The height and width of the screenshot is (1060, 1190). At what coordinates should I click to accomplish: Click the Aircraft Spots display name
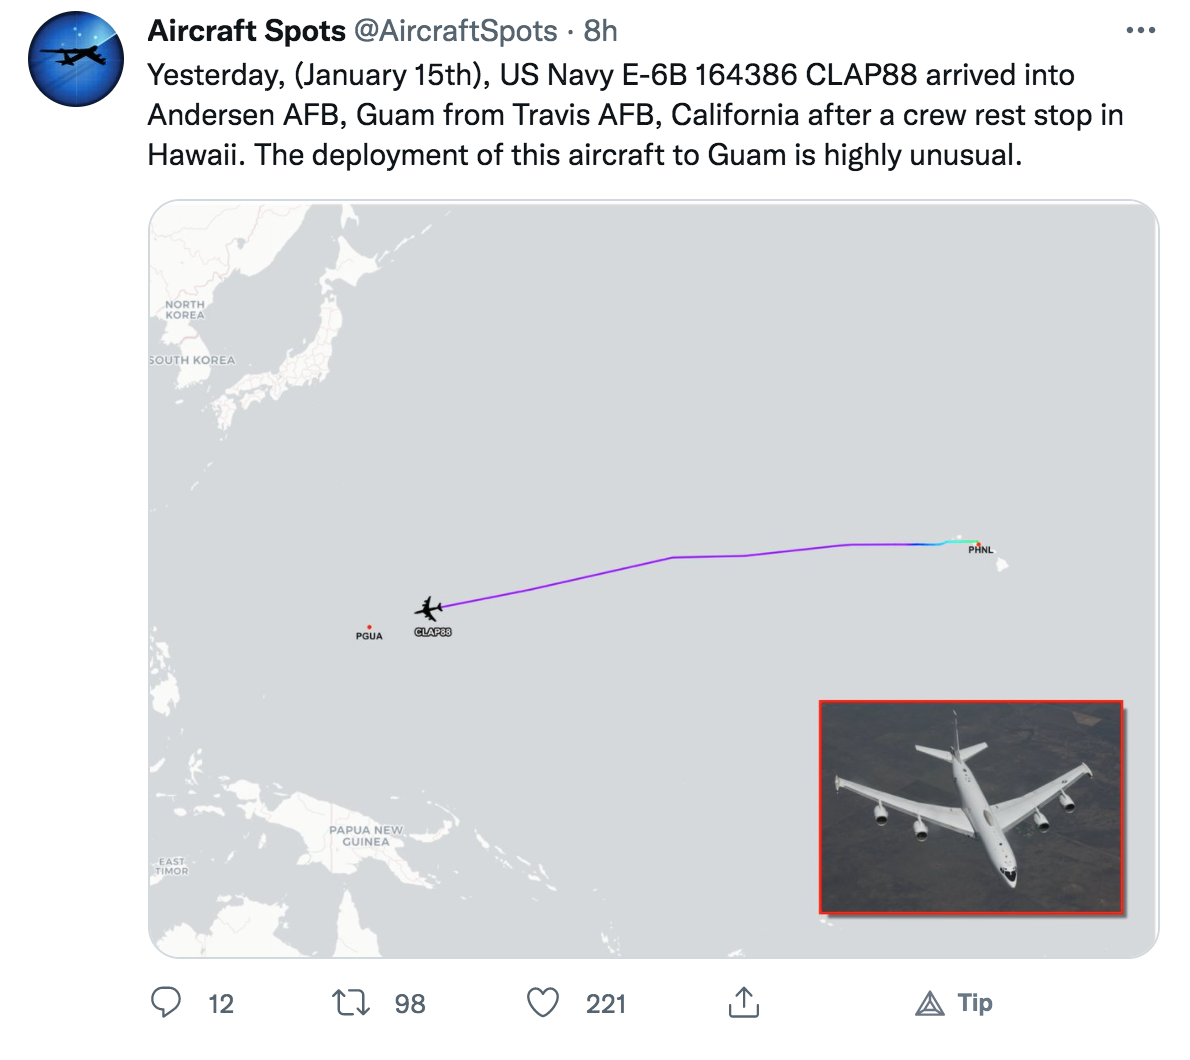[x=247, y=31]
